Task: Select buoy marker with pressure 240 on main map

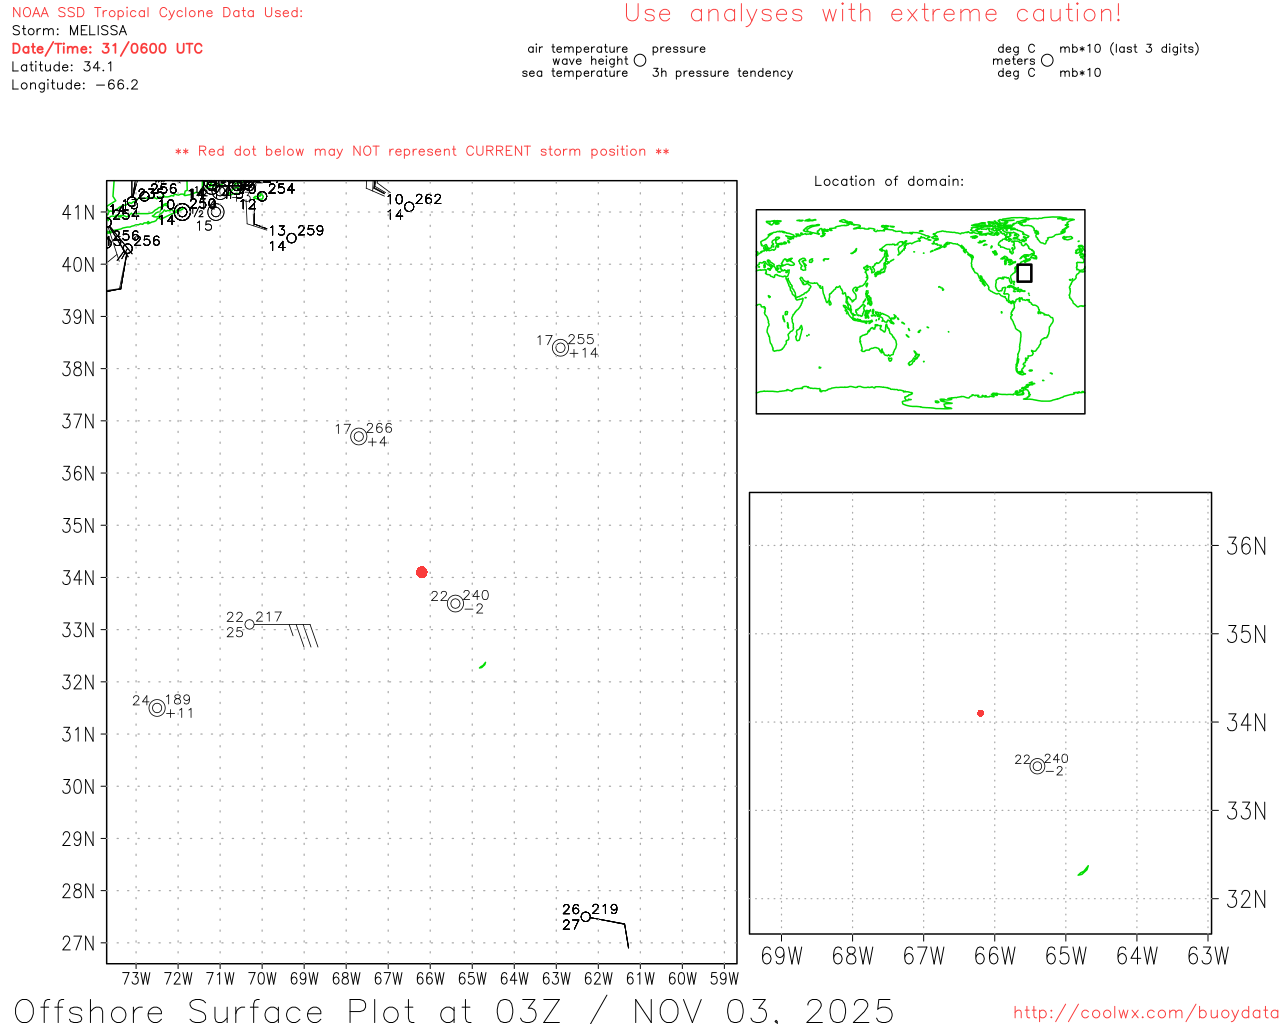Action: 455,603
